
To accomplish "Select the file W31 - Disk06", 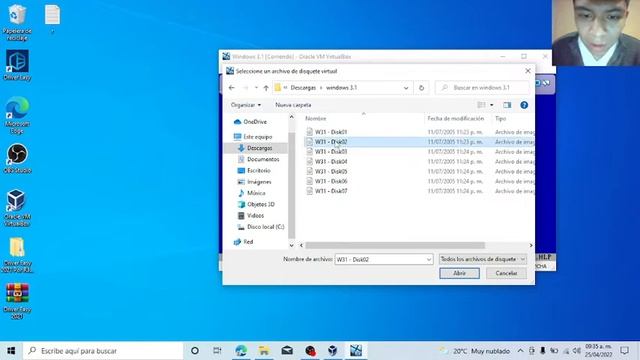I will pyautogui.click(x=331, y=181).
